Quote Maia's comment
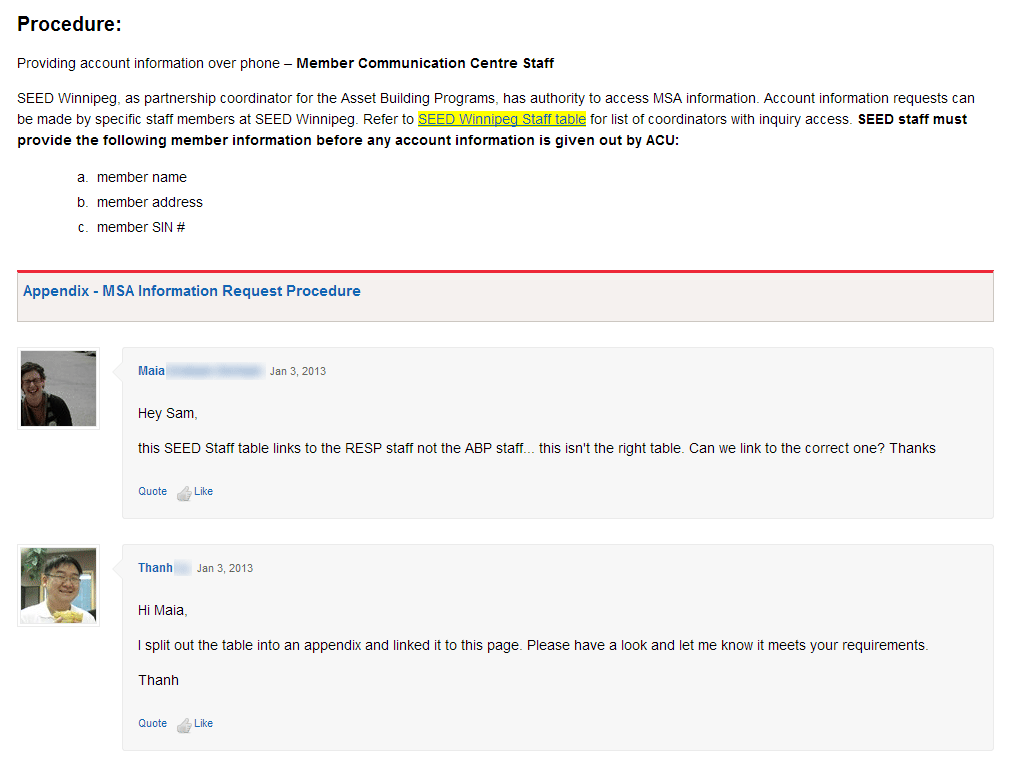This screenshot has width=1013, height=772. coord(152,492)
